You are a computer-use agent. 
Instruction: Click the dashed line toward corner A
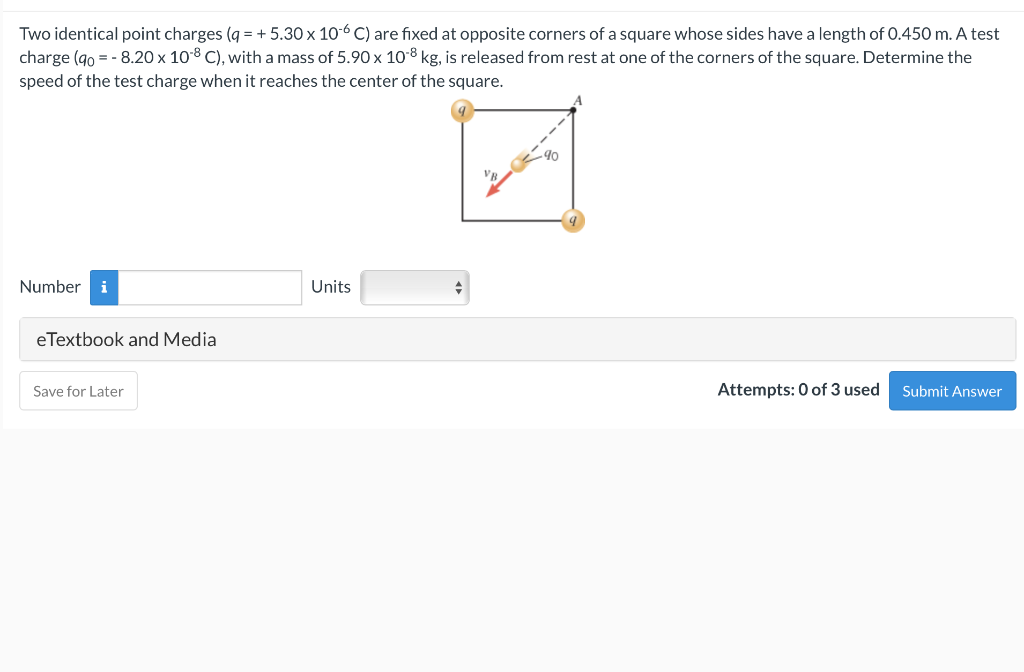[547, 135]
